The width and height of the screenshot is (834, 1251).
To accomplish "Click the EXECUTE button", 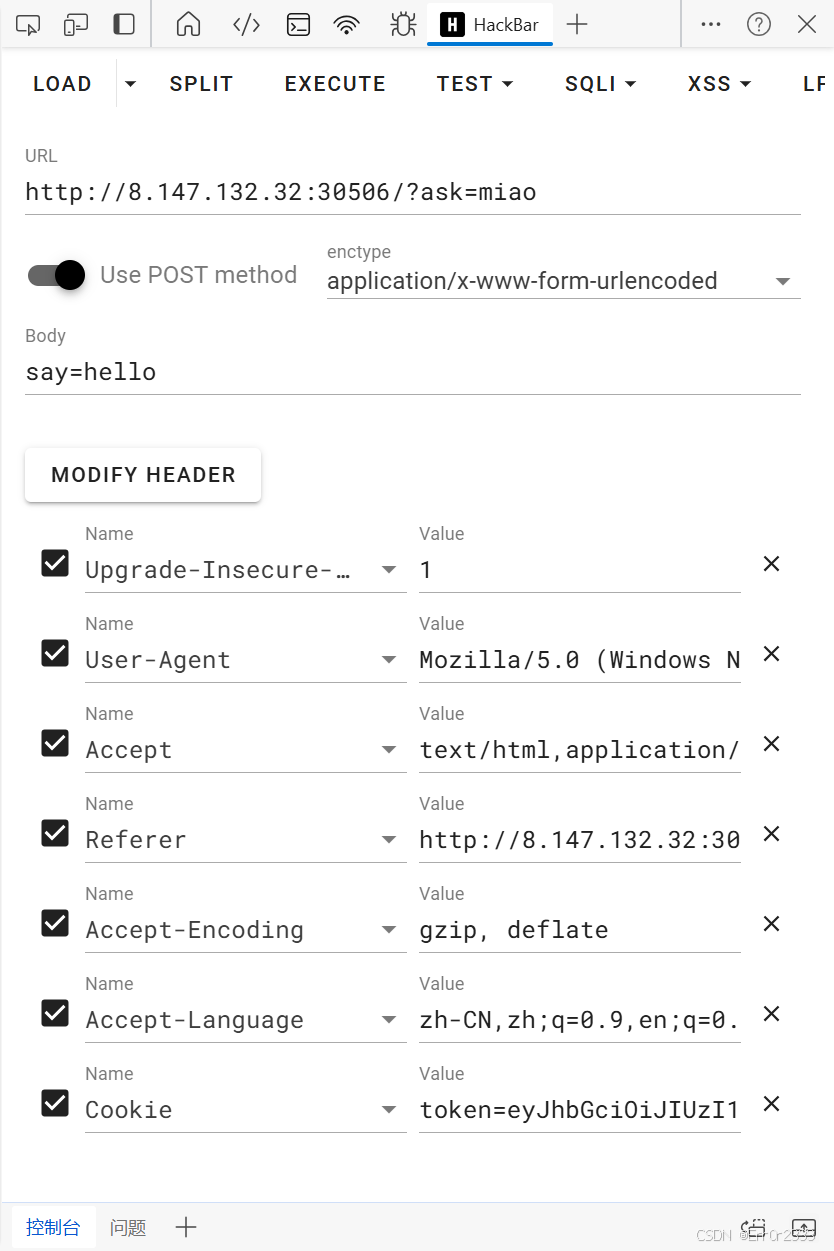I will [335, 84].
